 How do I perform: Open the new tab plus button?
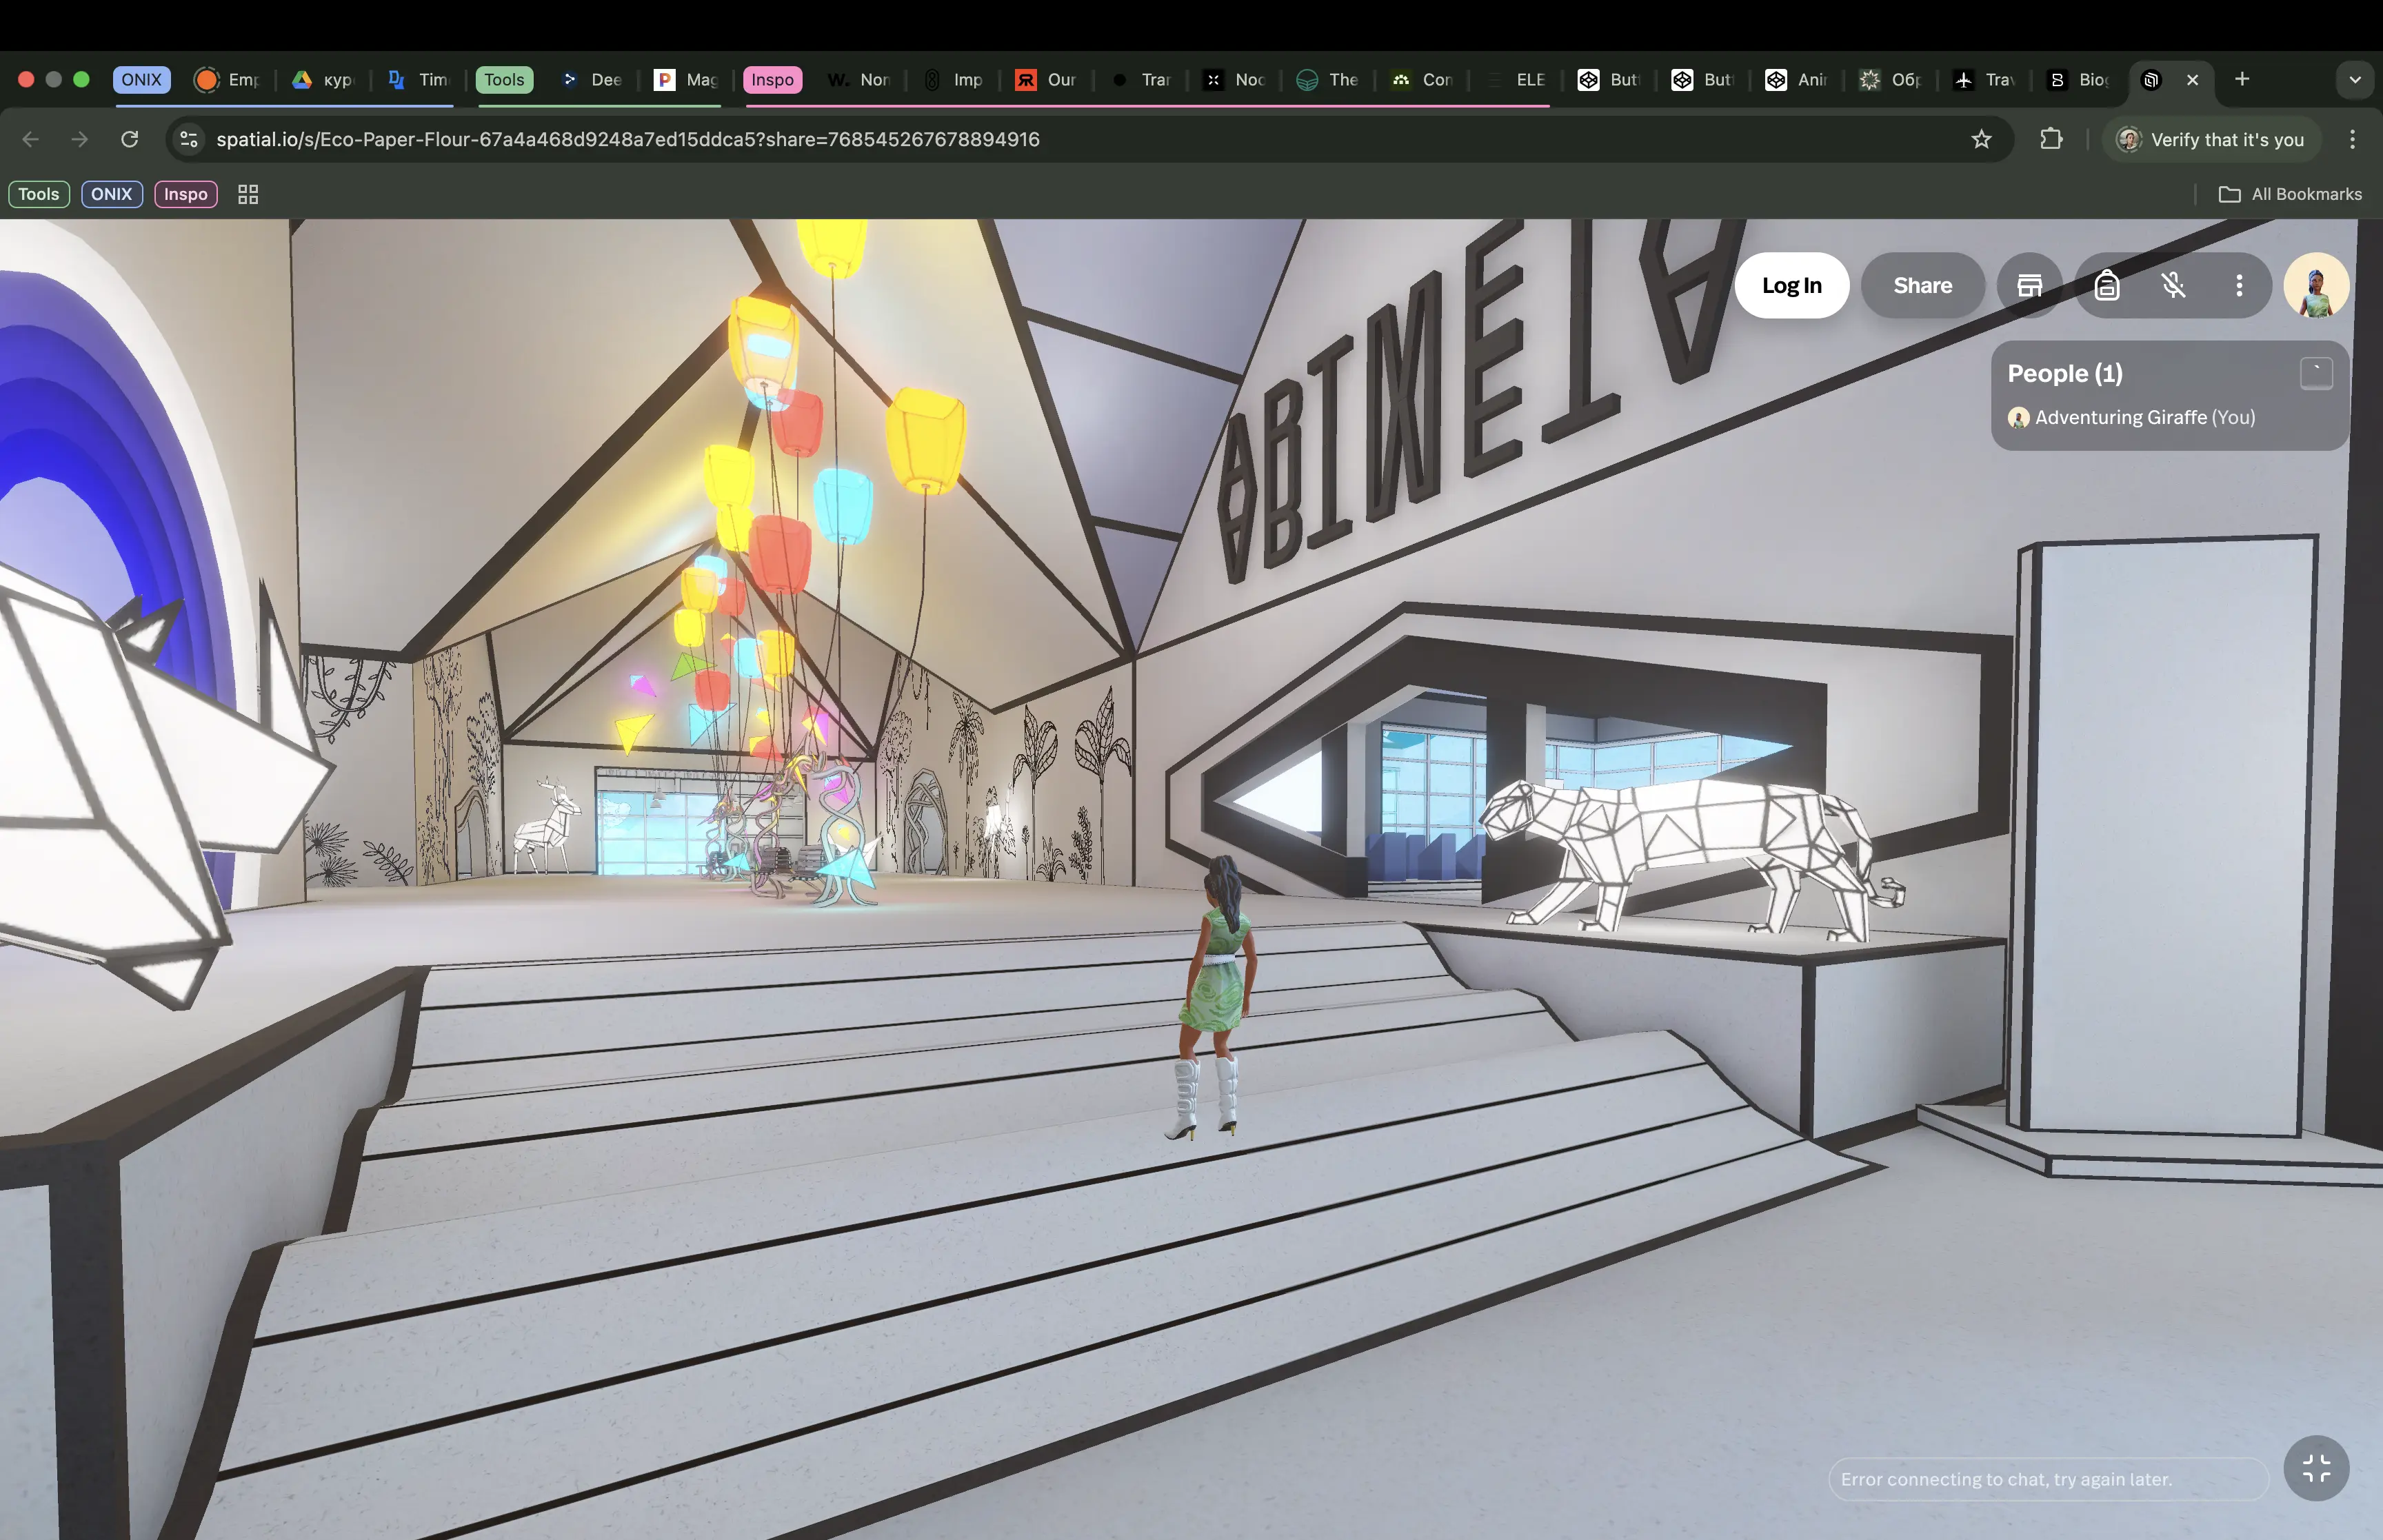point(2242,80)
